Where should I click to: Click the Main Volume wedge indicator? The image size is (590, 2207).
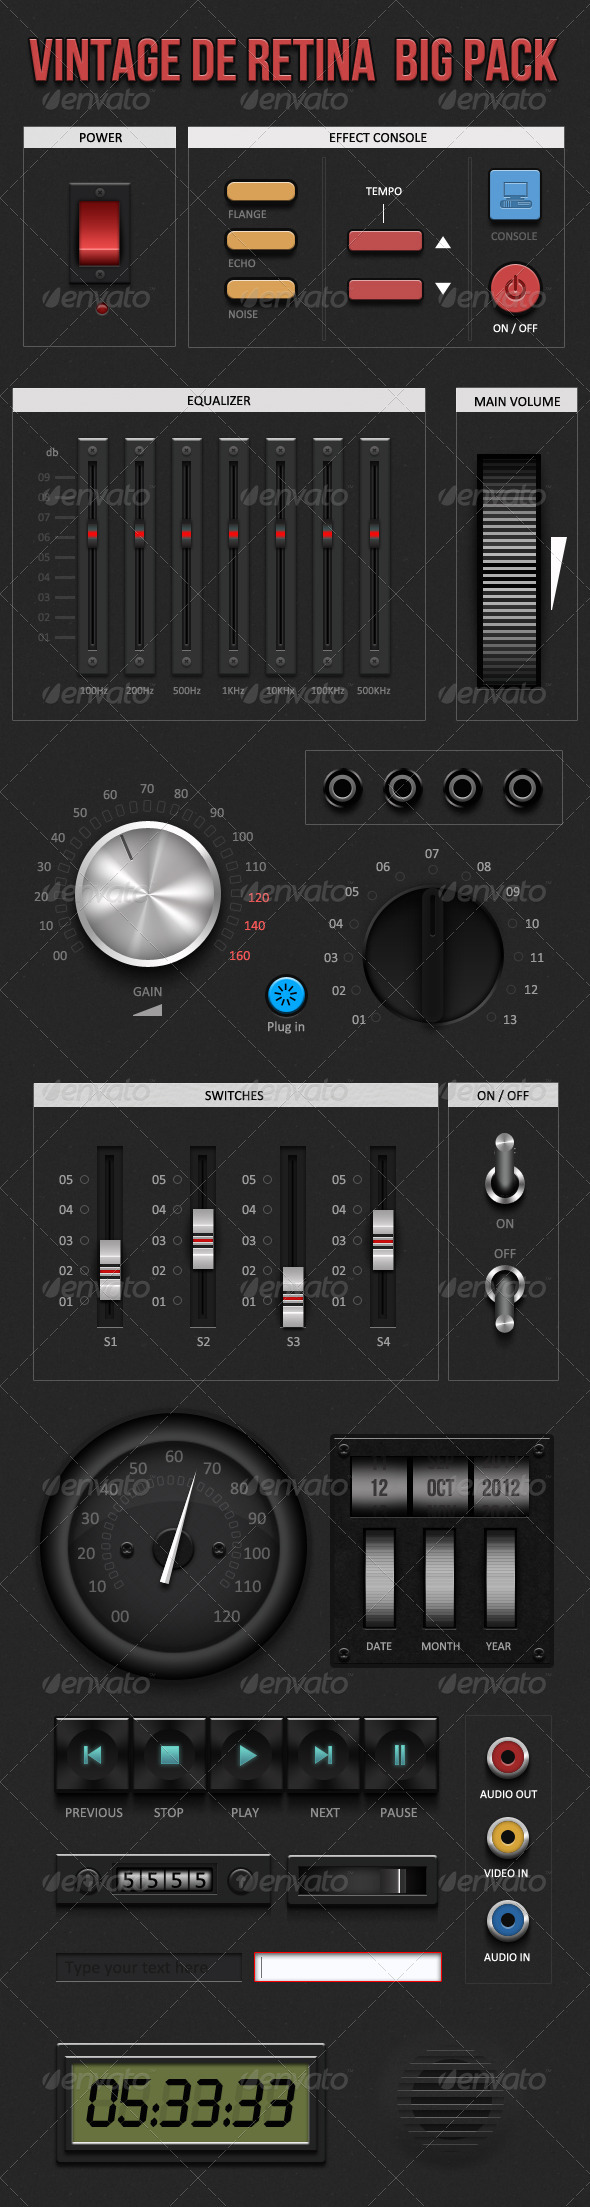tap(558, 573)
